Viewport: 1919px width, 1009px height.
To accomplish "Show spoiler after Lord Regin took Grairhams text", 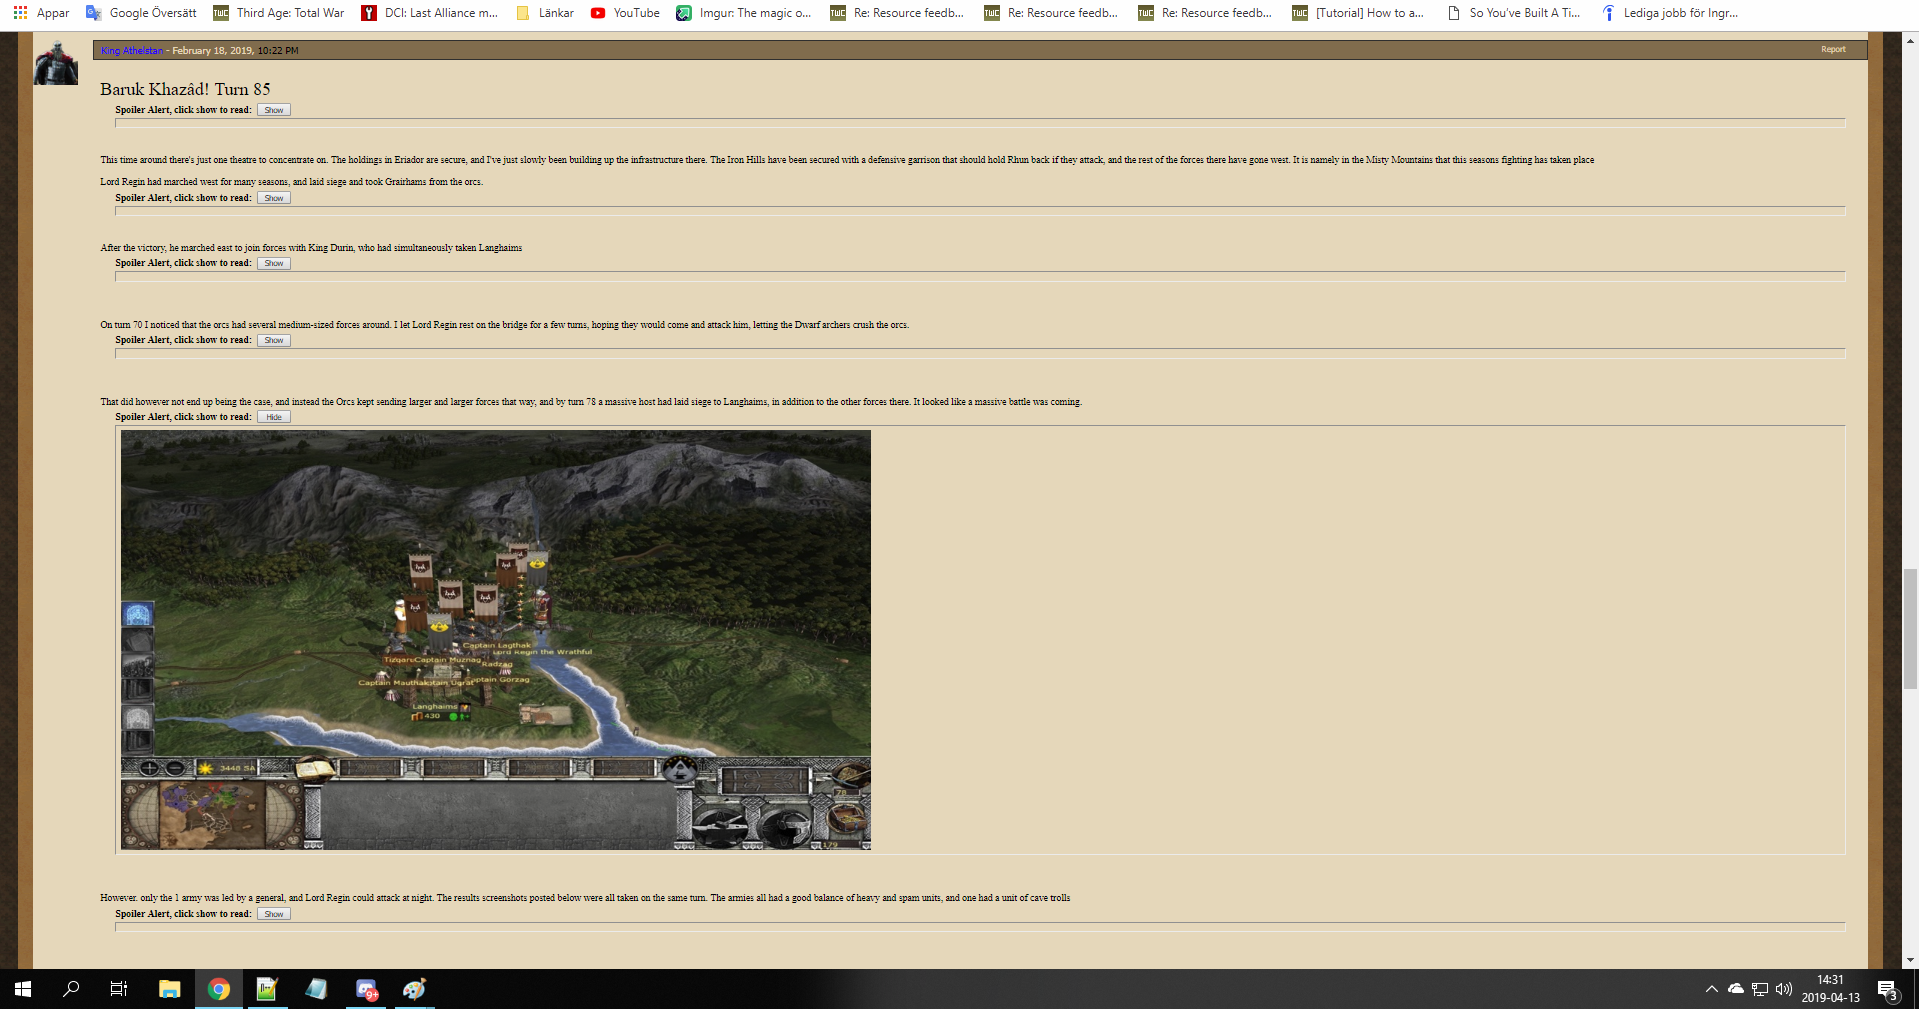I will coord(274,198).
